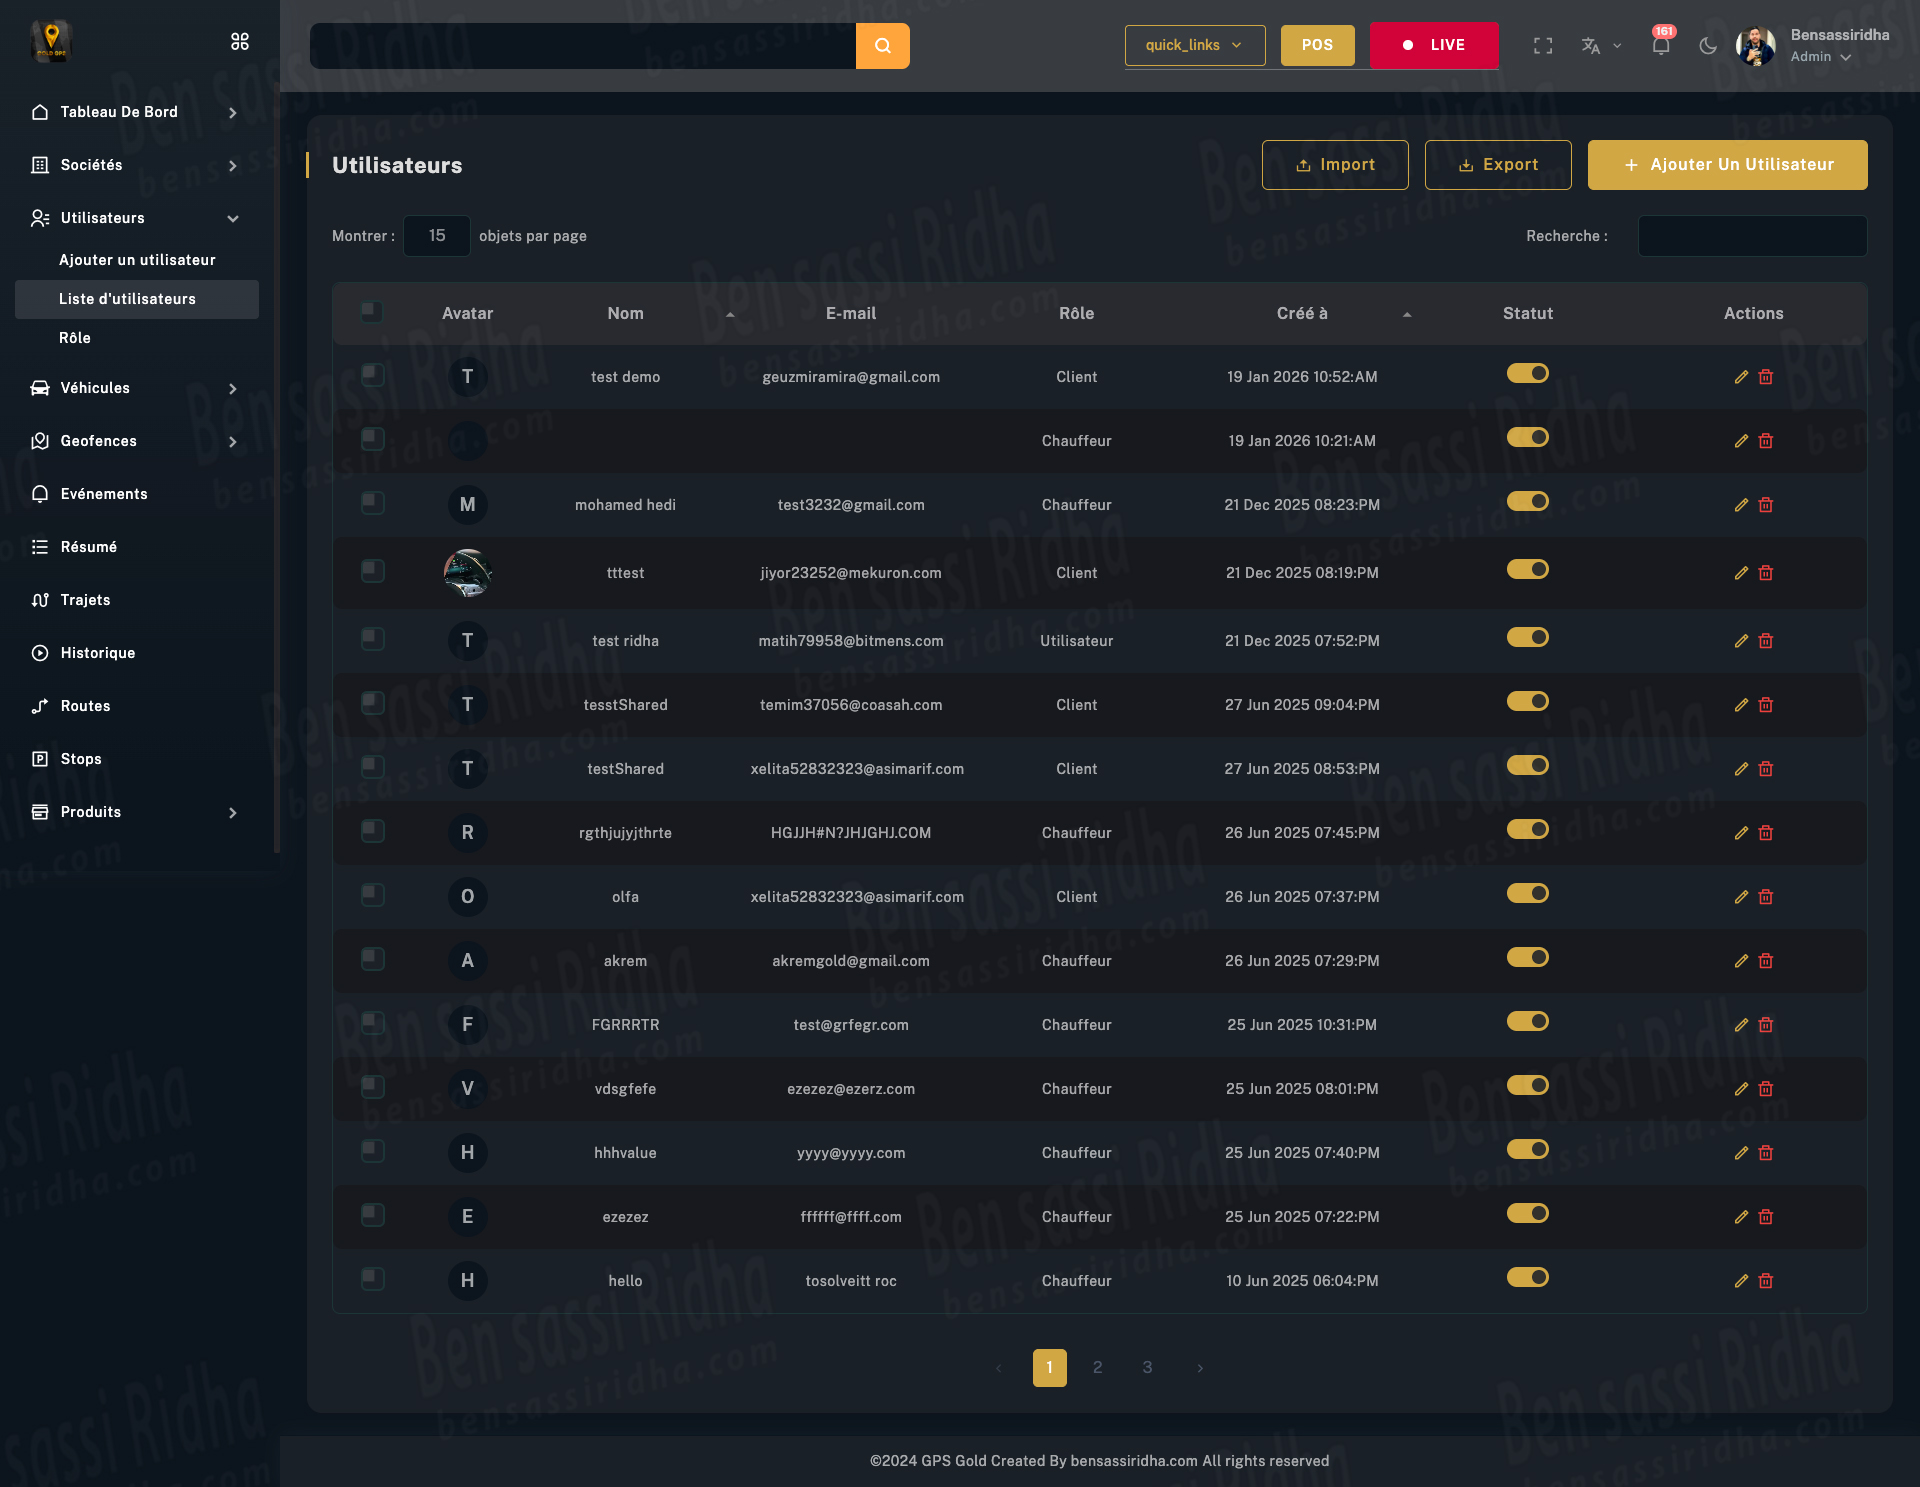Viewport: 1920px width, 1487px height.
Task: Click edit pencil for test demo
Action: [x=1741, y=377]
